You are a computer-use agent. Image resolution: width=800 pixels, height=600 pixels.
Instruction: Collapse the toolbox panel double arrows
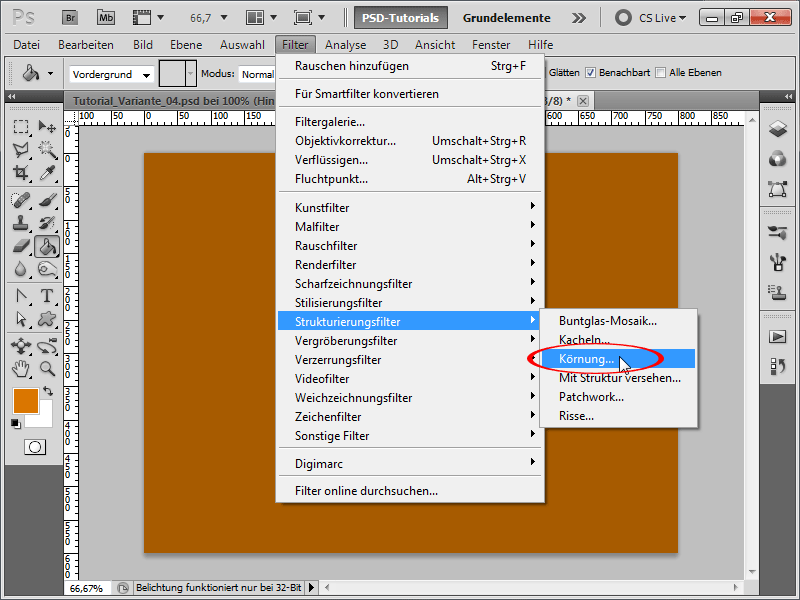pyautogui.click(x=11, y=96)
